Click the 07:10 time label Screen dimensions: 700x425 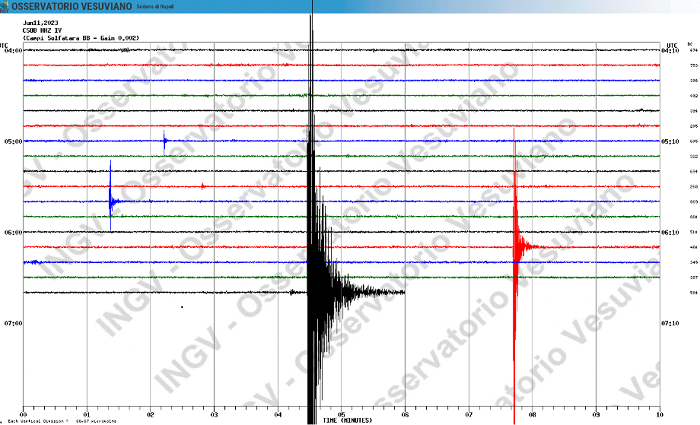[x=670, y=323]
